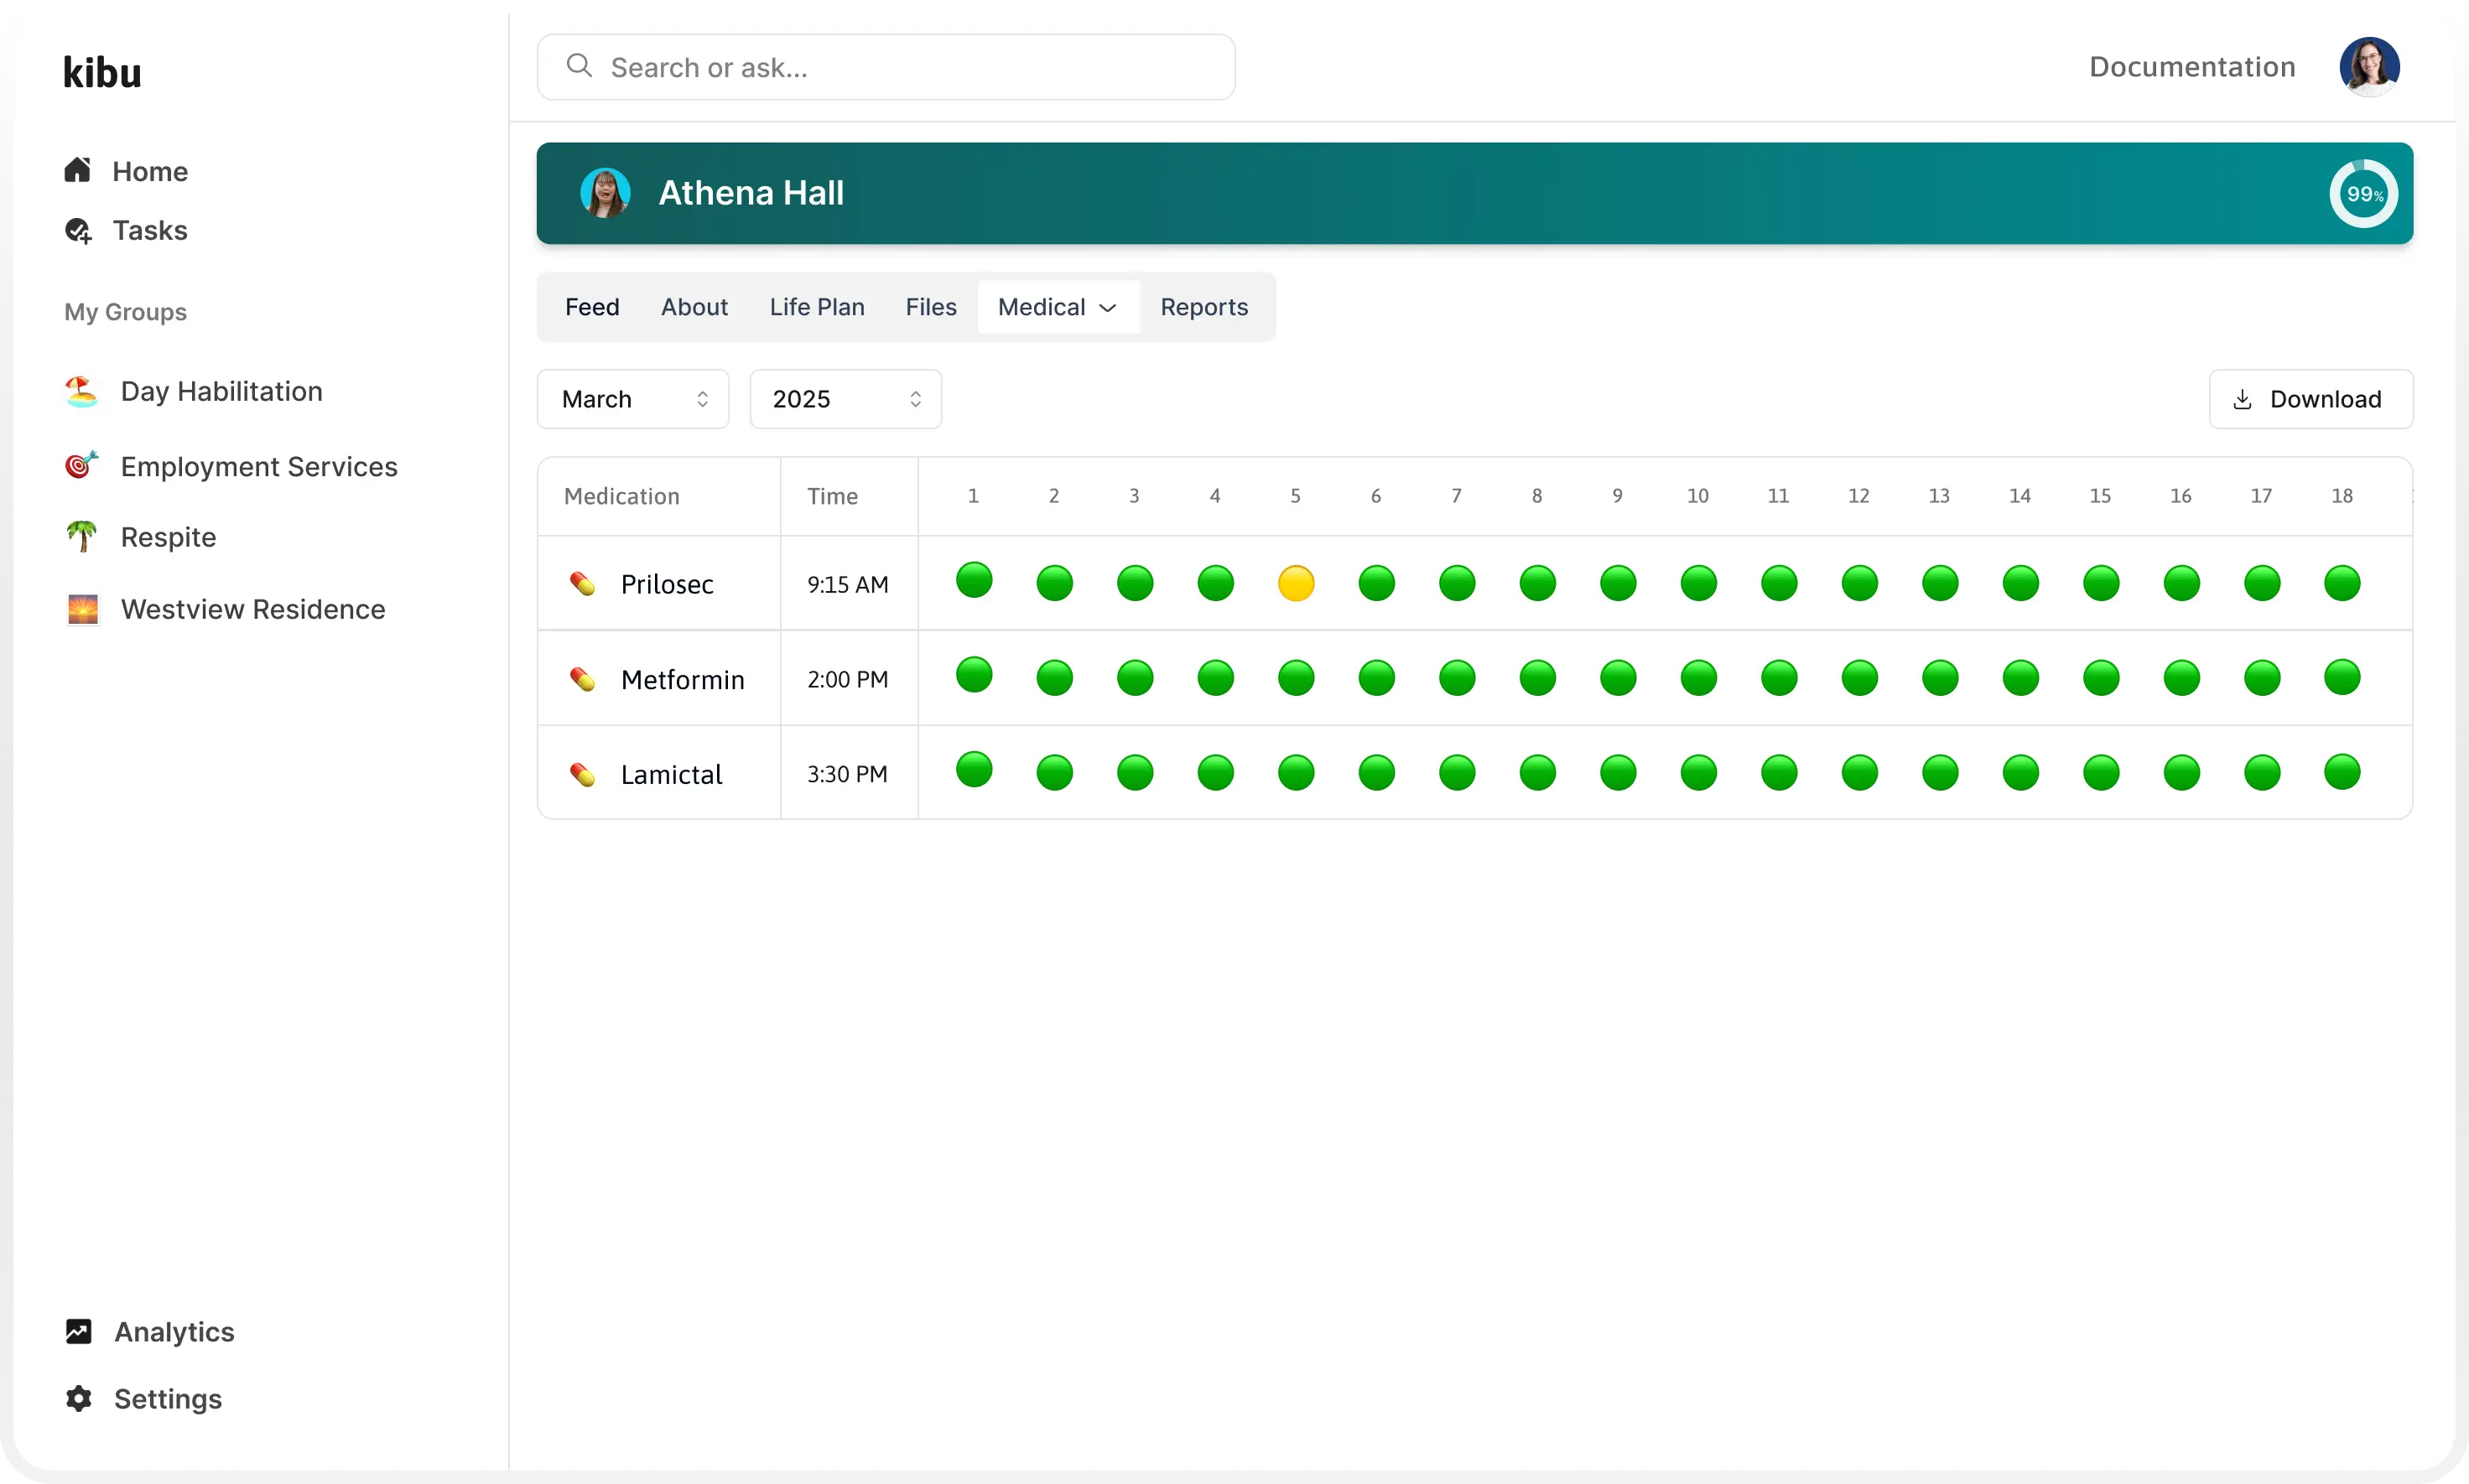Switch to the Life Plan tab

click(816, 307)
